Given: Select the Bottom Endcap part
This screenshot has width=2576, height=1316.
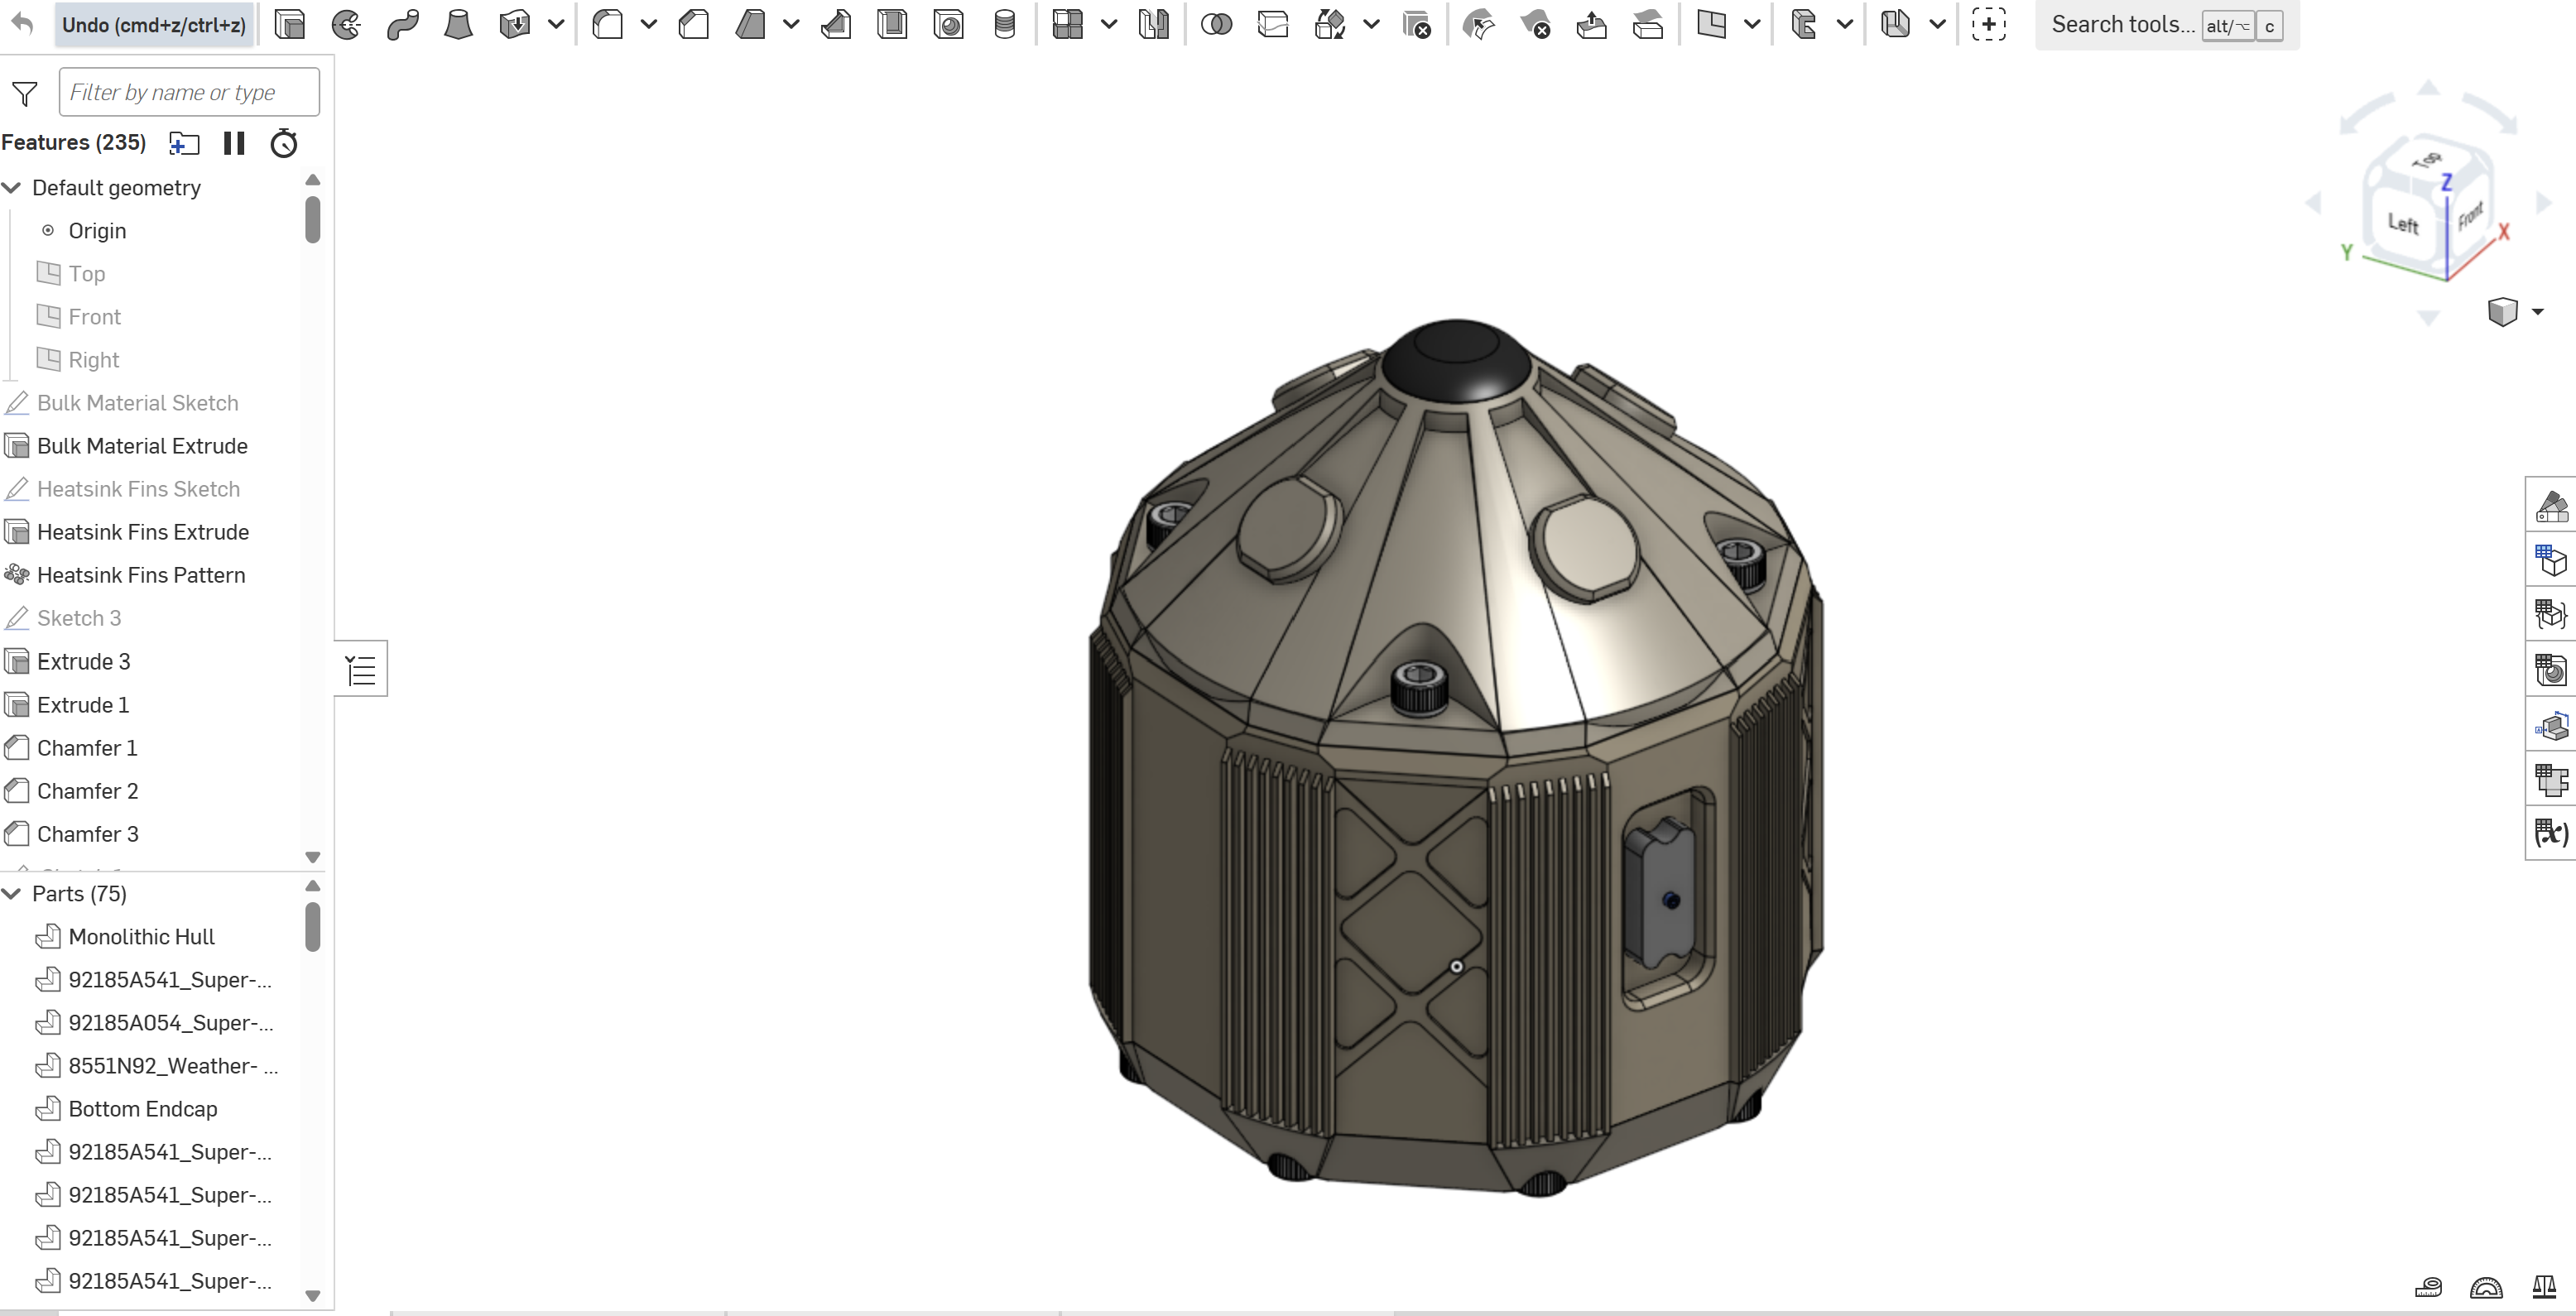Looking at the screenshot, I should tap(142, 1109).
